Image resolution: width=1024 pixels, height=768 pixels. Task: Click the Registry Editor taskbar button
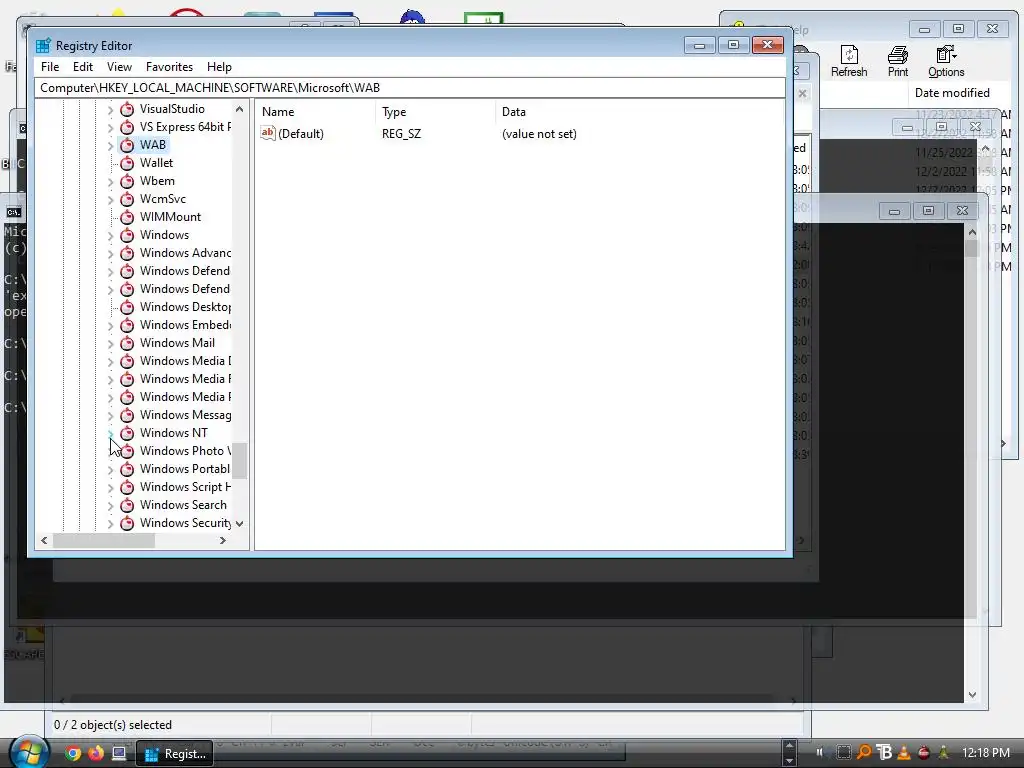[x=176, y=754]
